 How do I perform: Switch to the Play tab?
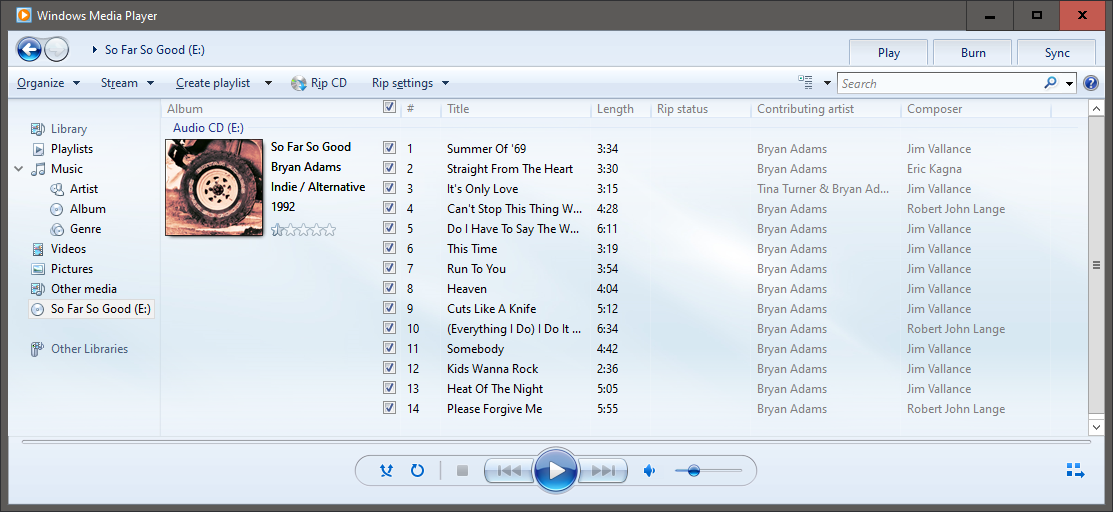889,53
